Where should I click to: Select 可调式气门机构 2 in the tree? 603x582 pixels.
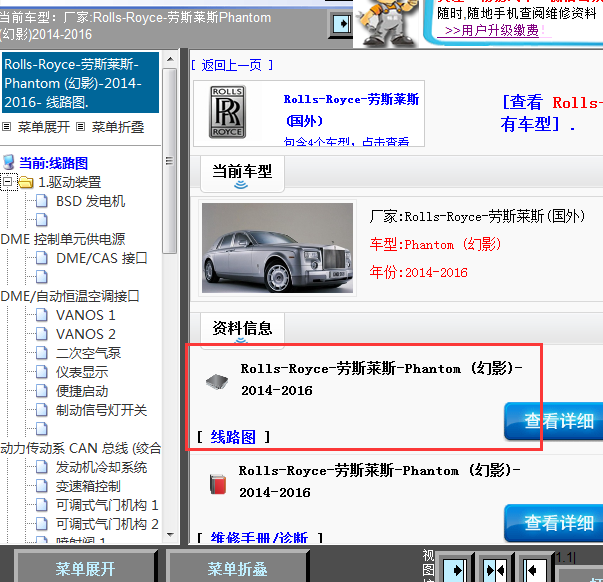coord(107,524)
